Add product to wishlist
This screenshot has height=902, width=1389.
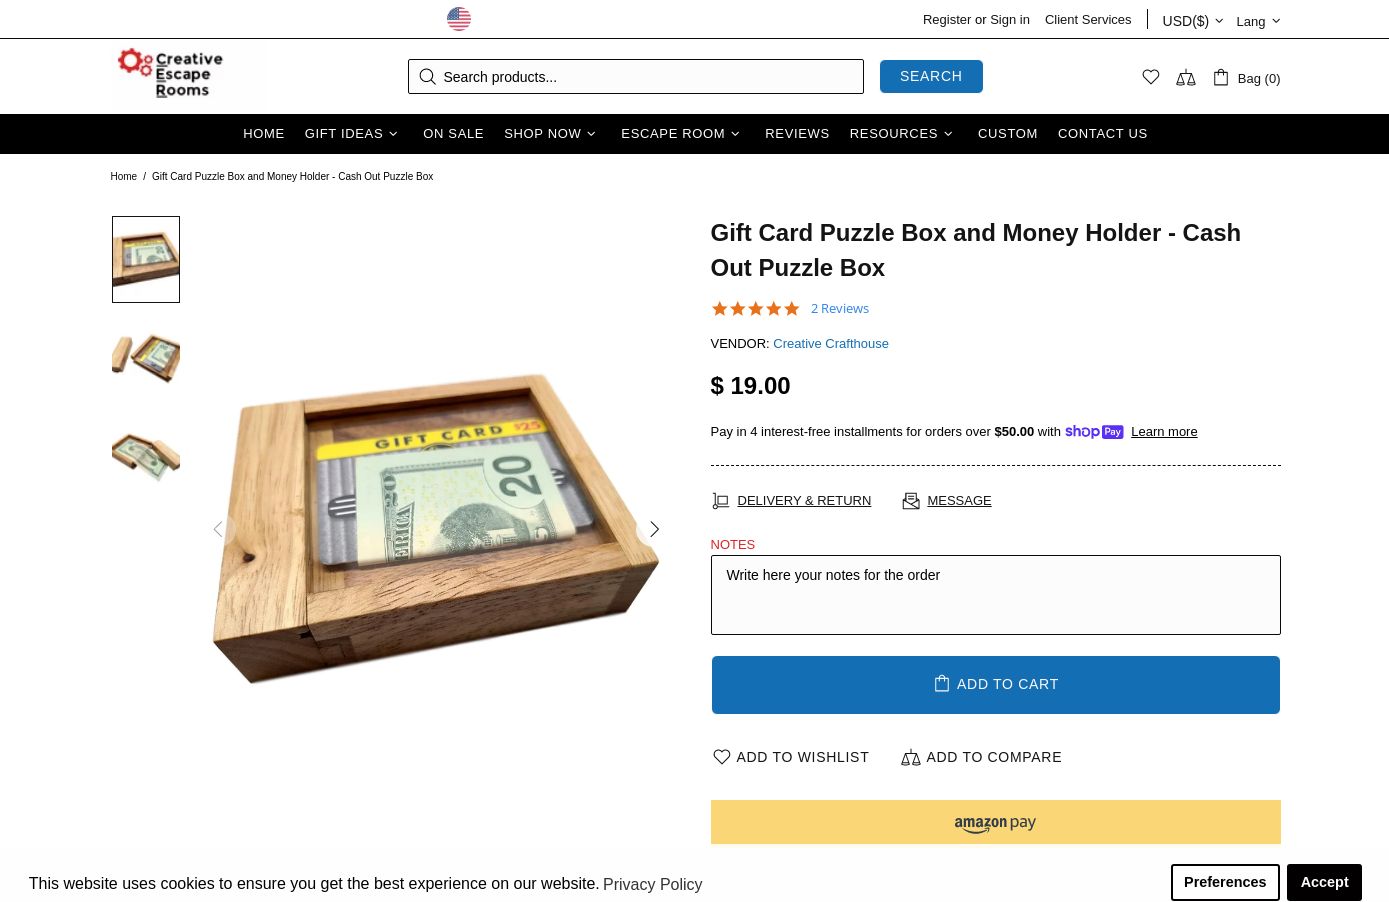[x=791, y=757]
